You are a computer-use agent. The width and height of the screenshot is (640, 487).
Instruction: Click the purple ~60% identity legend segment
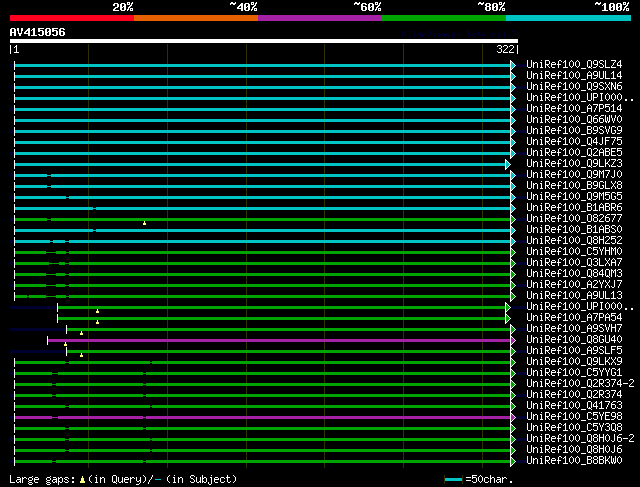point(320,18)
